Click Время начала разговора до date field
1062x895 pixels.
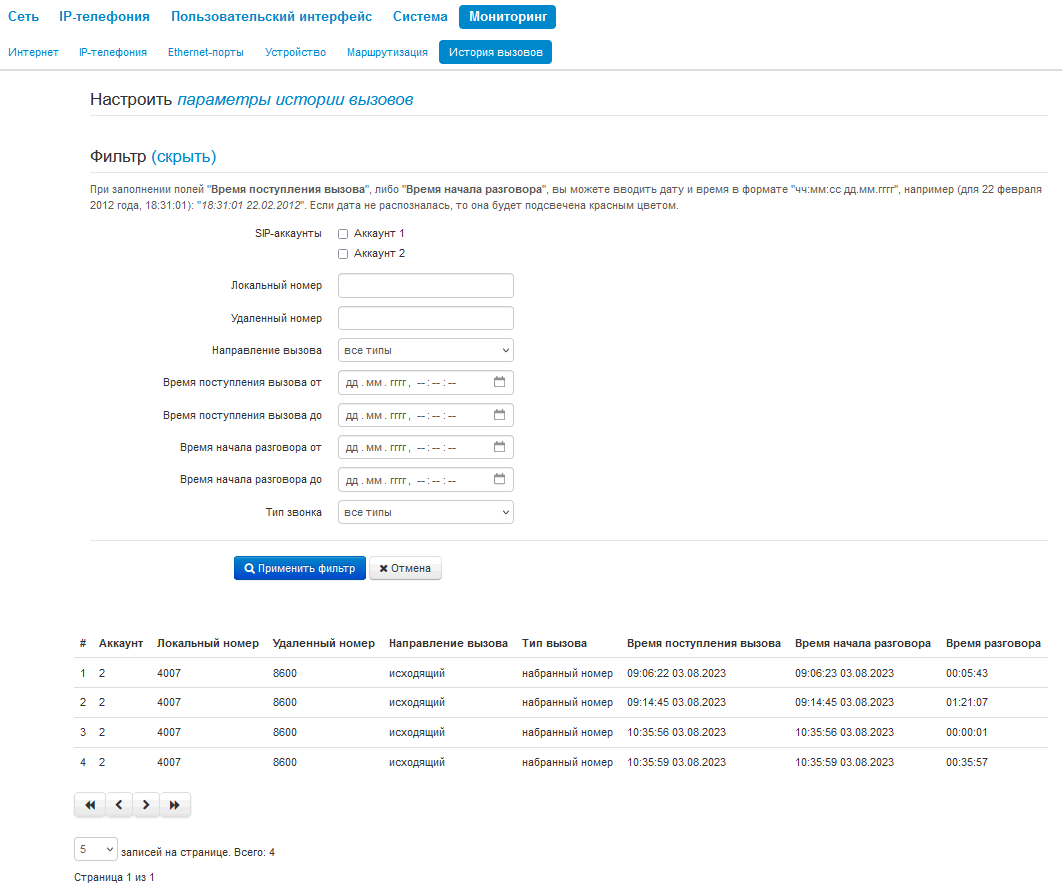[x=425, y=479]
